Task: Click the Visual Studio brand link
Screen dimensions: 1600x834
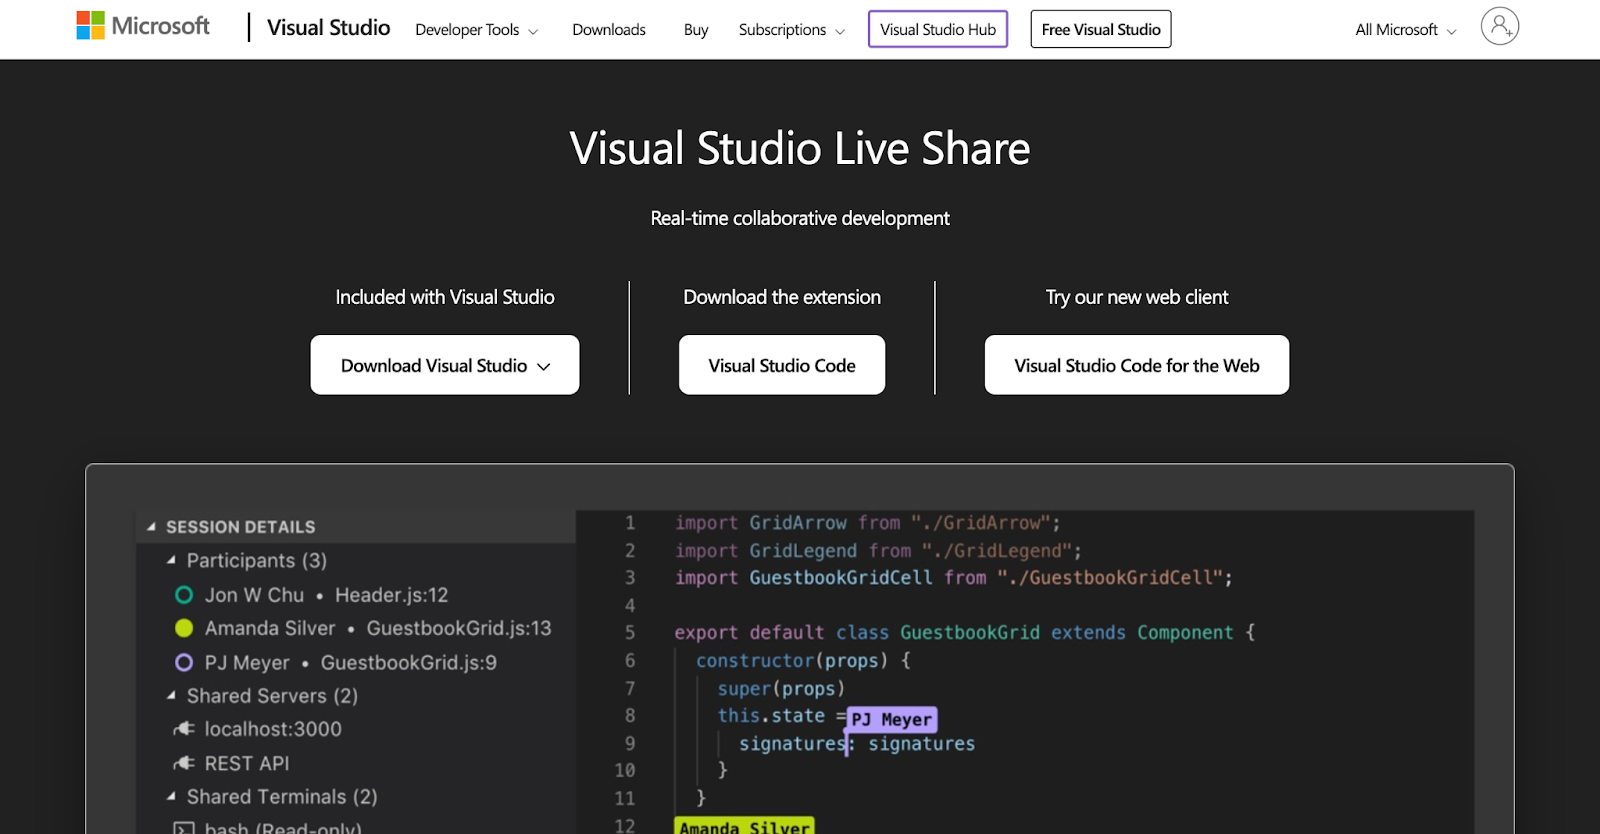Action: [328, 28]
